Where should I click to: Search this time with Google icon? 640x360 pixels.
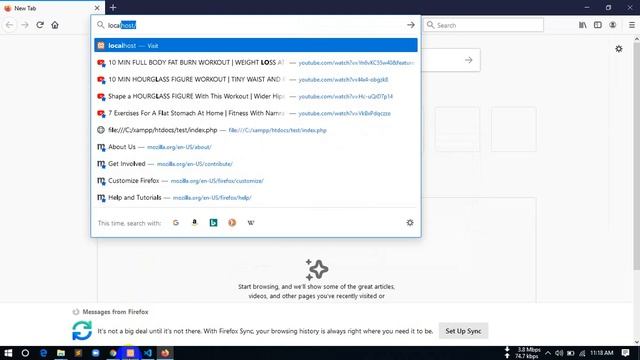176,222
